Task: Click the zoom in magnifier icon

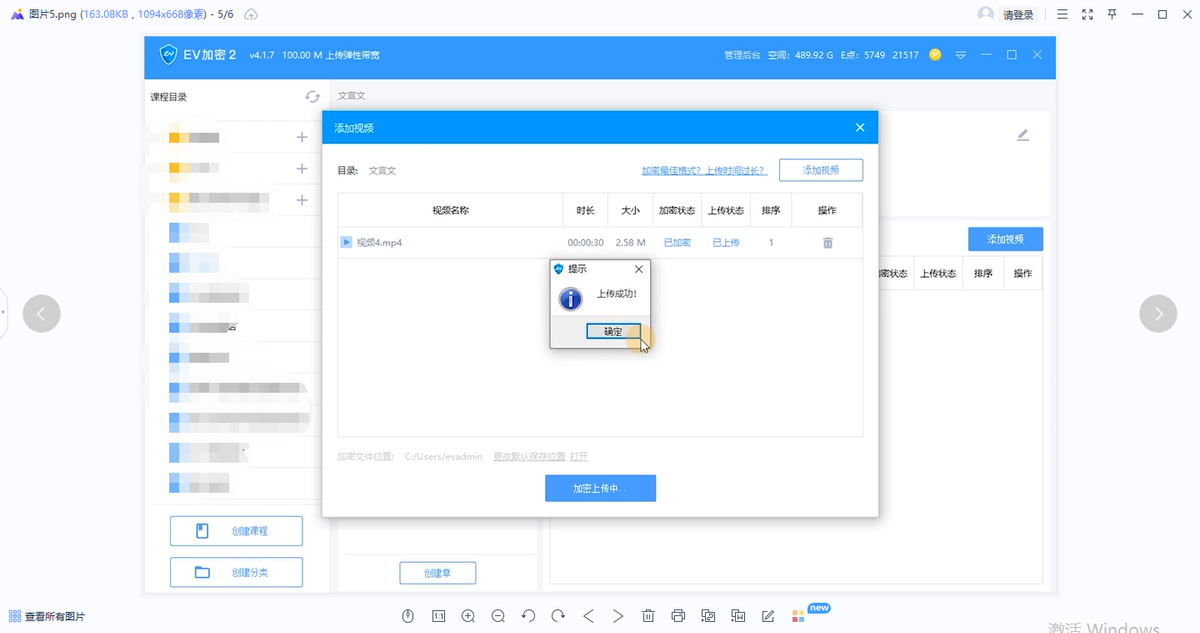Action: [x=468, y=616]
